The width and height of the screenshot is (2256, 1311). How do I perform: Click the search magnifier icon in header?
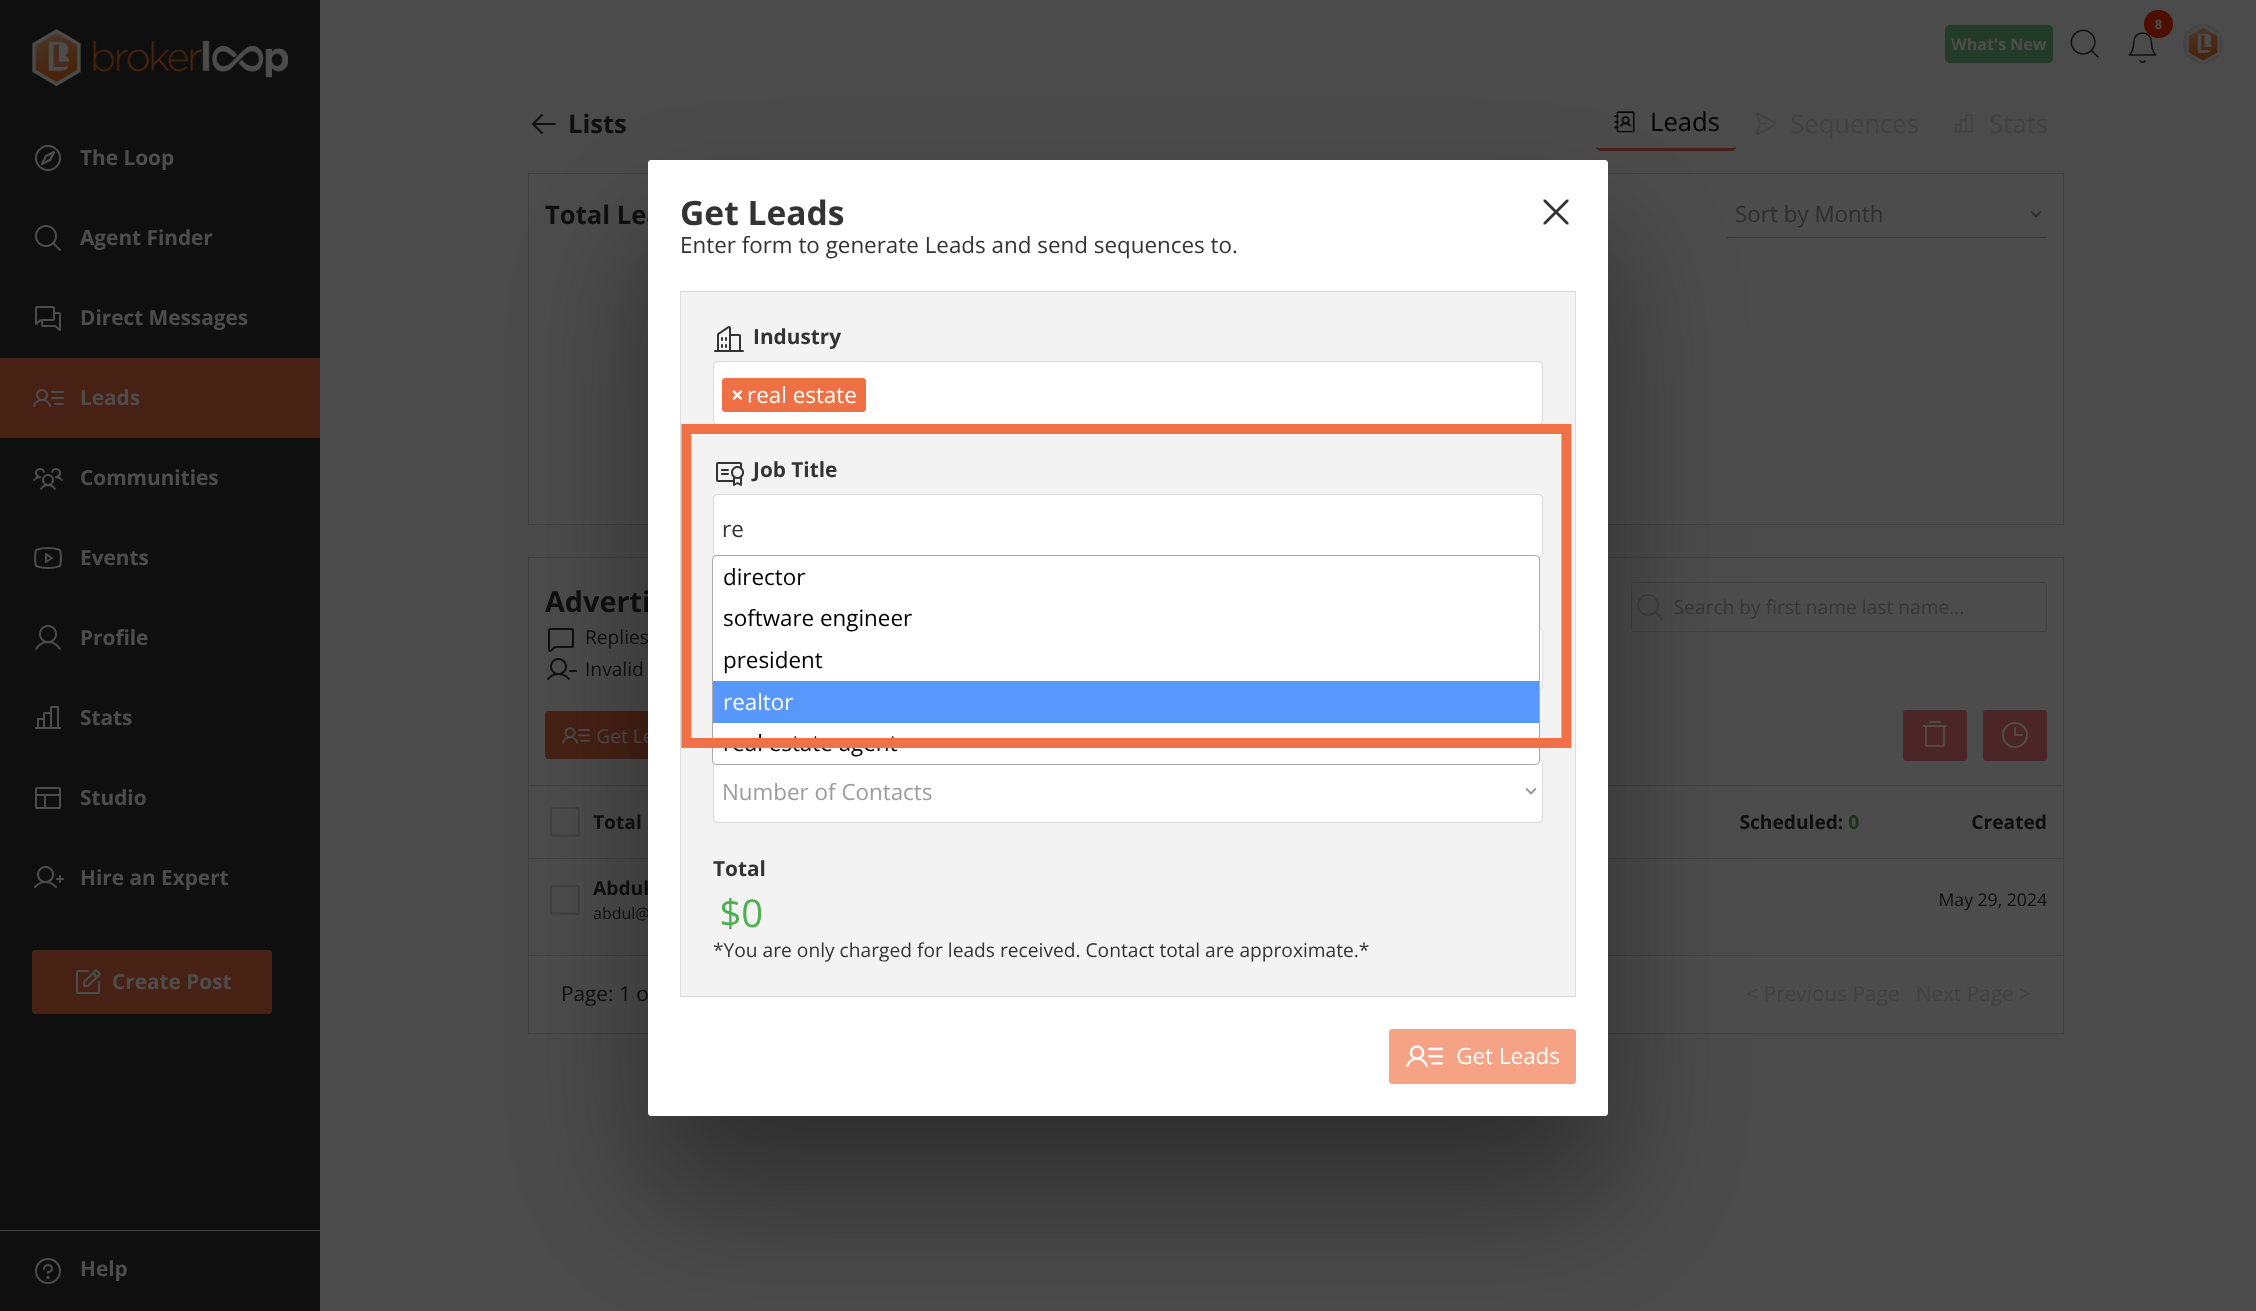tap(2085, 44)
